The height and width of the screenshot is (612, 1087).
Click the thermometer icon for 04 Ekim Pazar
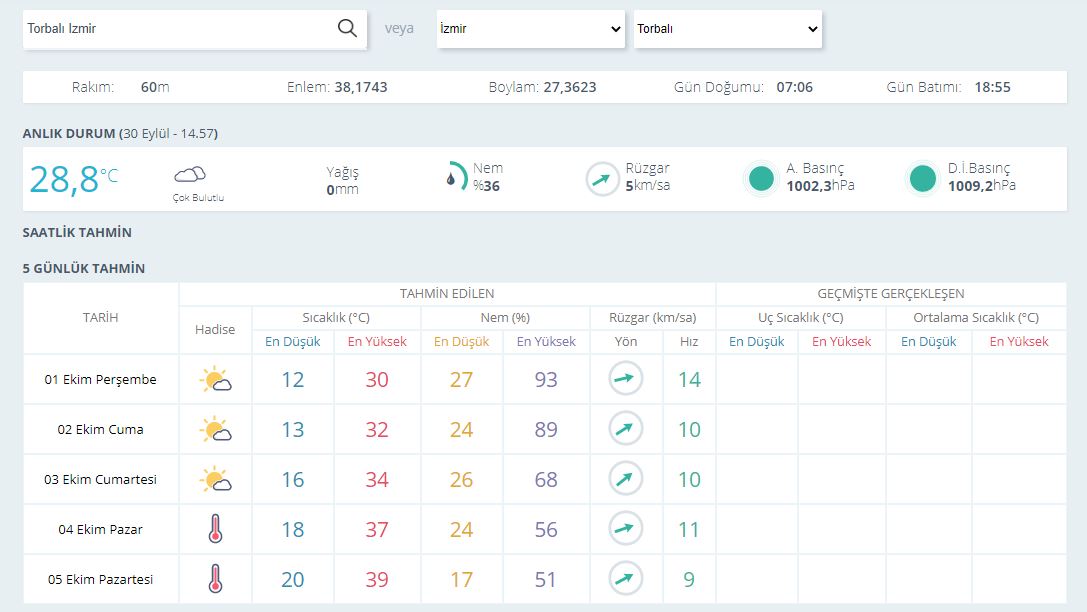point(216,529)
